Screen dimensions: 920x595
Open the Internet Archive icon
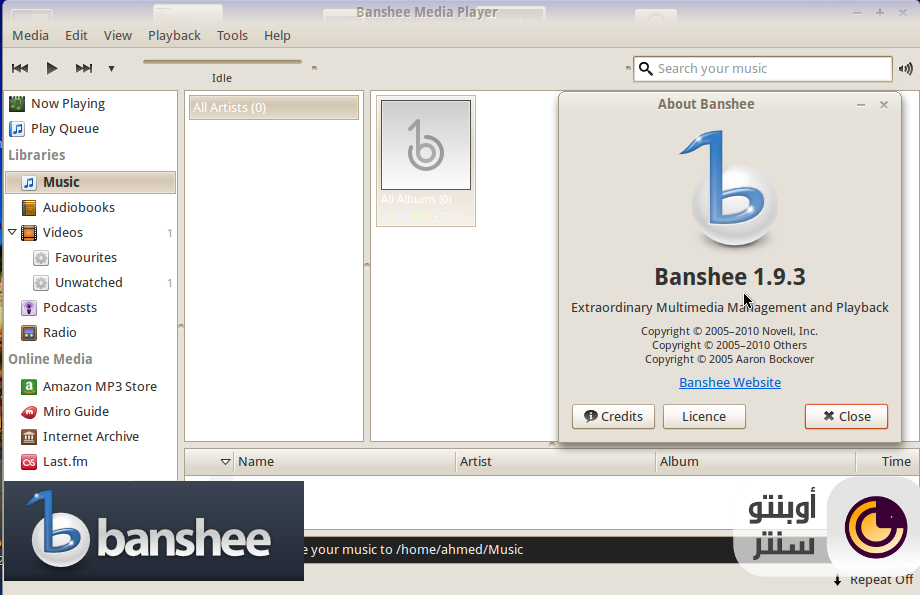tap(30, 436)
